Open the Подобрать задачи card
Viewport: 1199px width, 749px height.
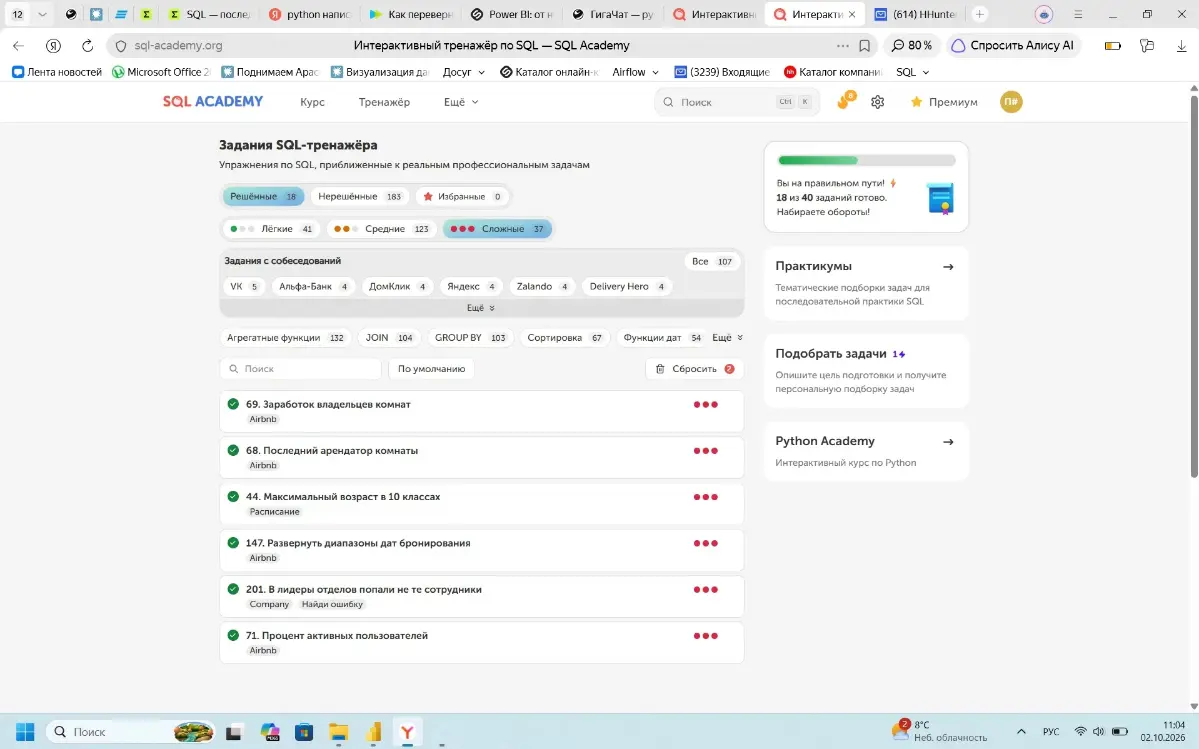[866, 371]
